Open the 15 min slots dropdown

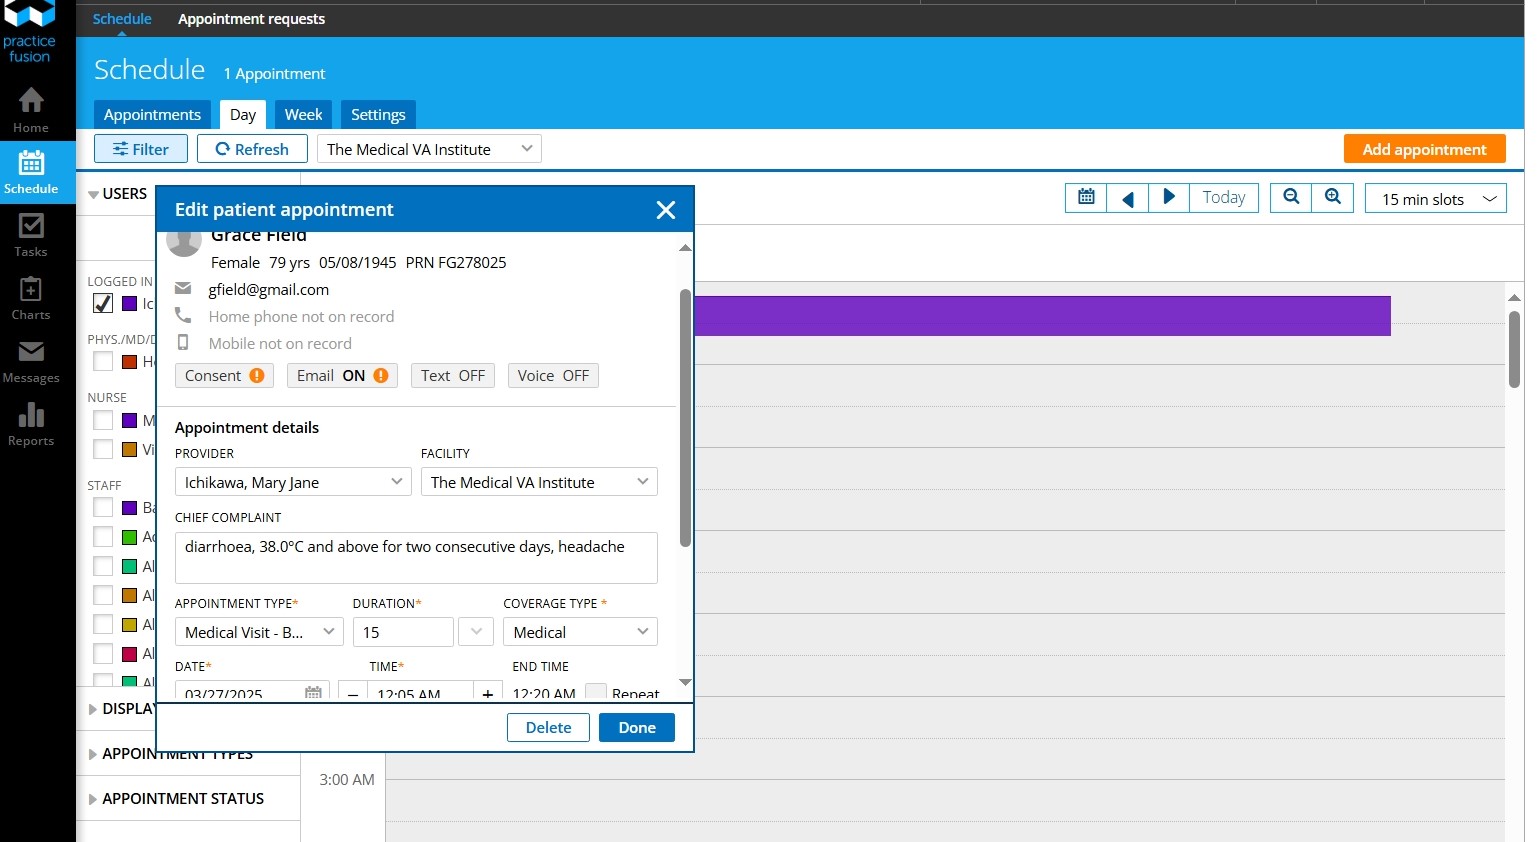pos(1436,199)
